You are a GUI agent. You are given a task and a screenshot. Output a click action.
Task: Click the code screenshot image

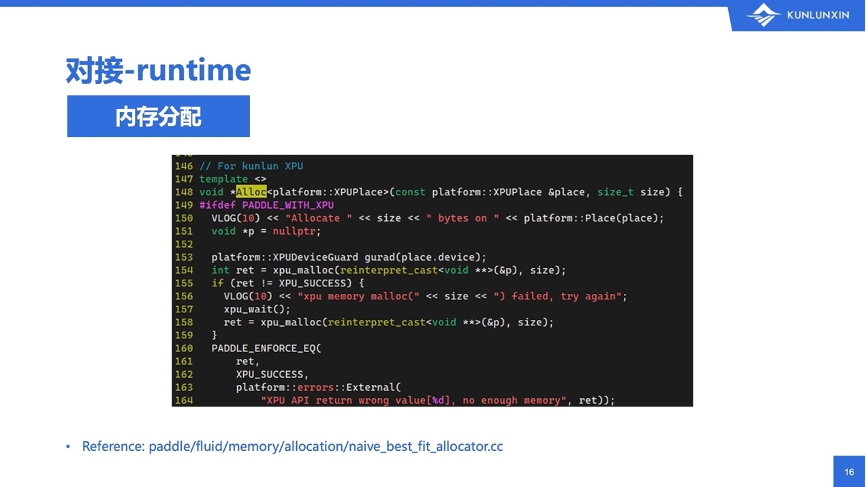tap(432, 280)
